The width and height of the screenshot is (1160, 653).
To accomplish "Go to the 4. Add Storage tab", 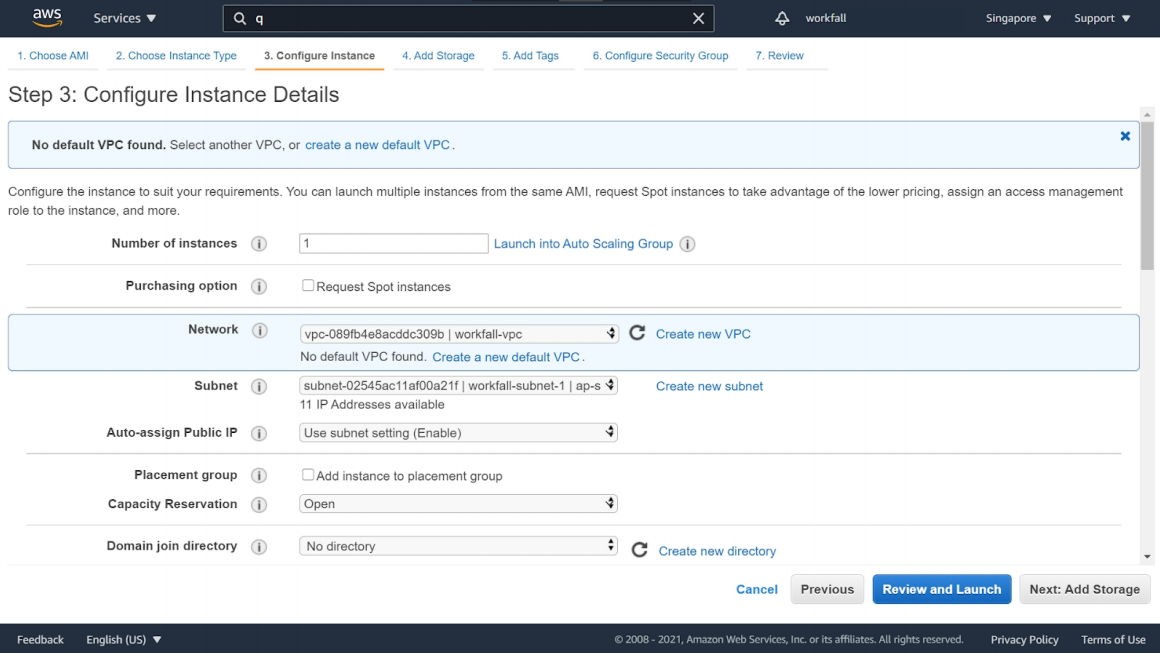I will pyautogui.click(x=438, y=56).
